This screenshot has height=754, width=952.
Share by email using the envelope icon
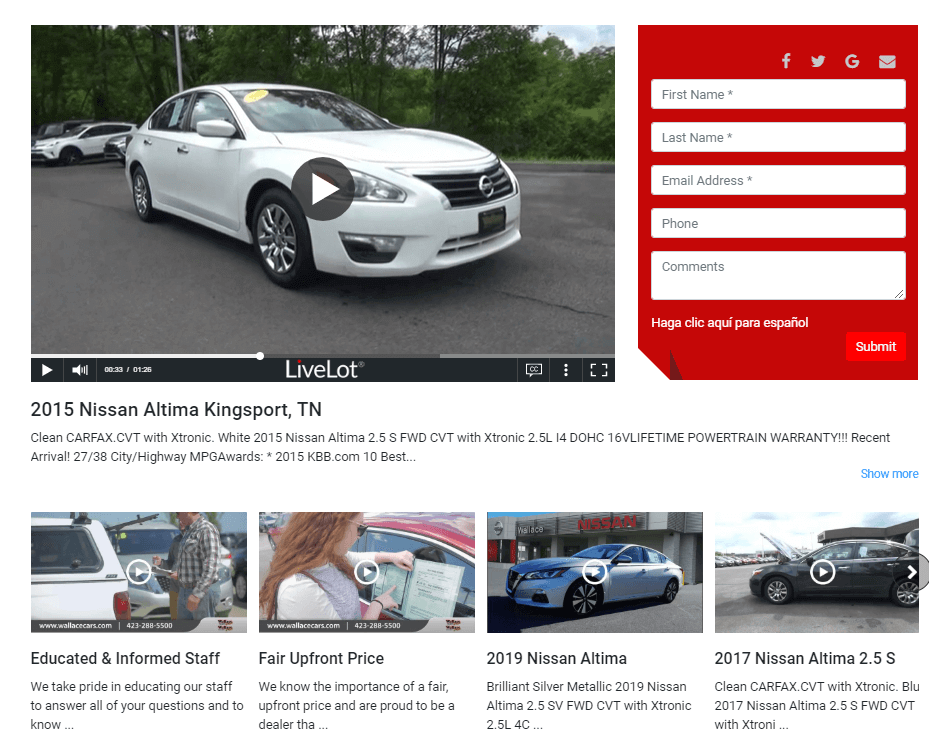click(x=887, y=61)
